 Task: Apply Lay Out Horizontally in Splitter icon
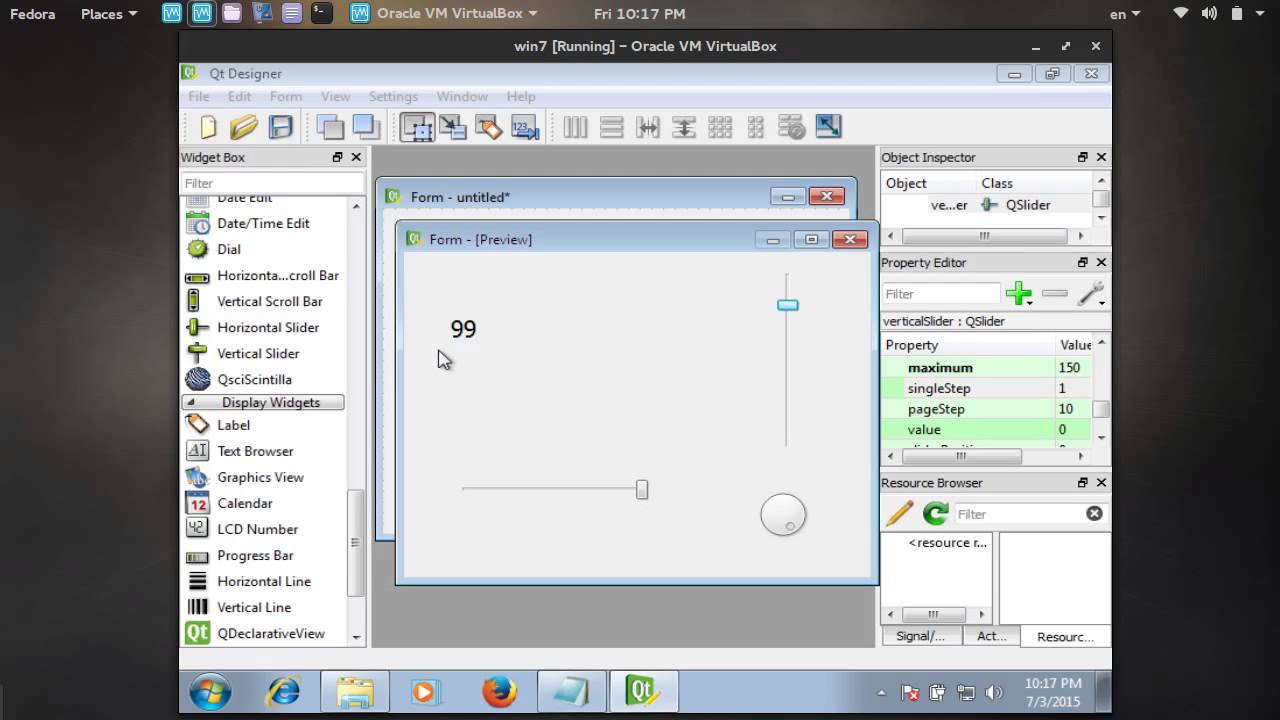pos(648,127)
